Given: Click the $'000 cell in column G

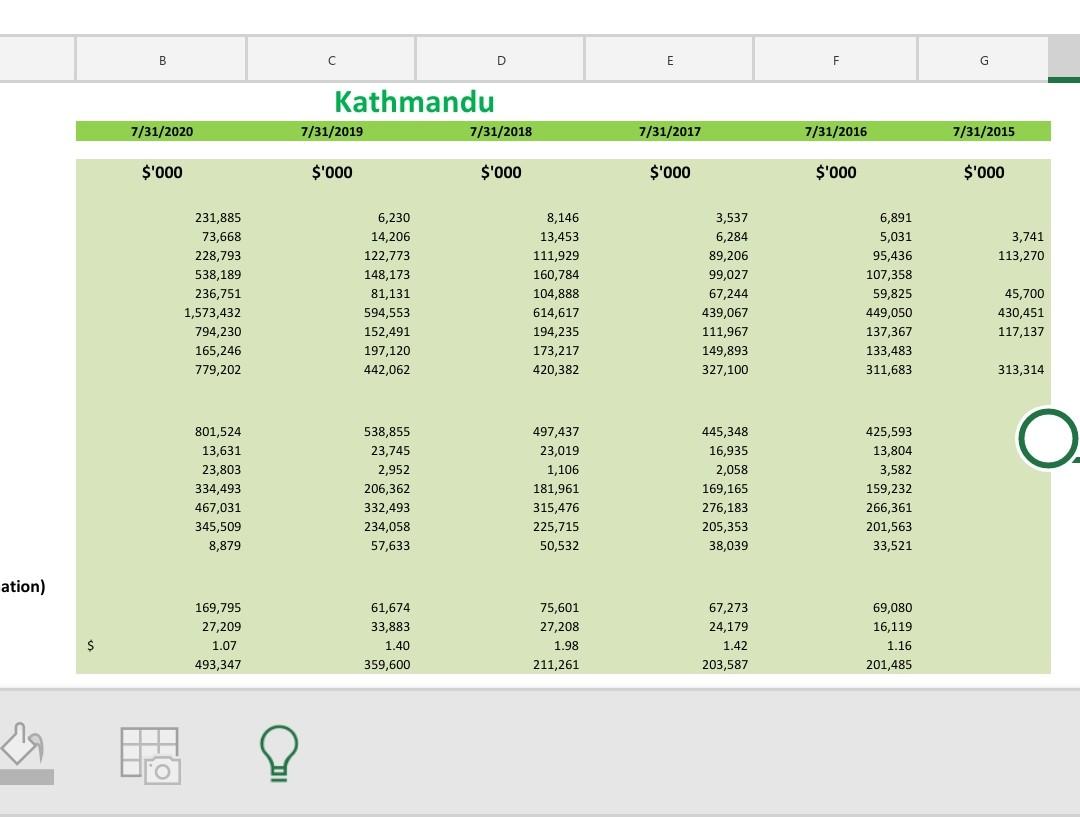Looking at the screenshot, I should pyautogui.click(x=984, y=172).
